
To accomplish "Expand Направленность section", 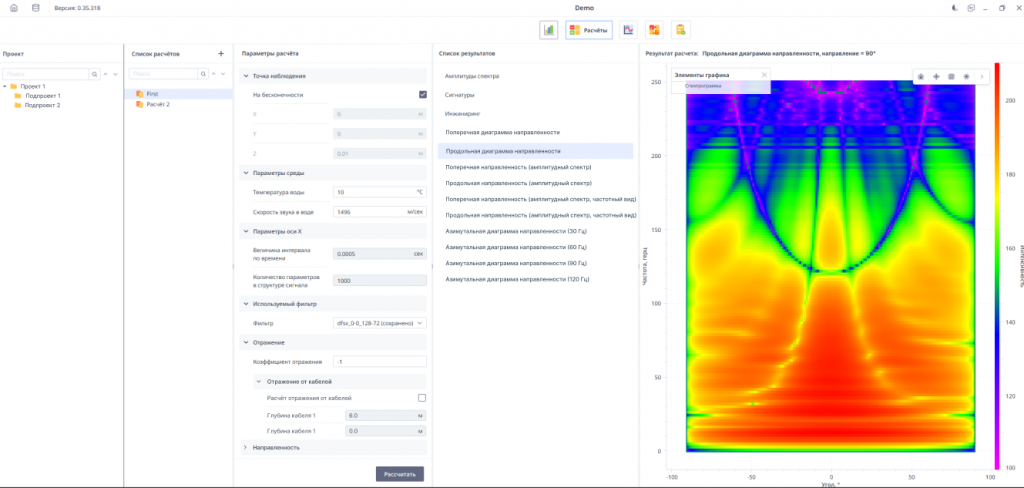I will click(245, 447).
